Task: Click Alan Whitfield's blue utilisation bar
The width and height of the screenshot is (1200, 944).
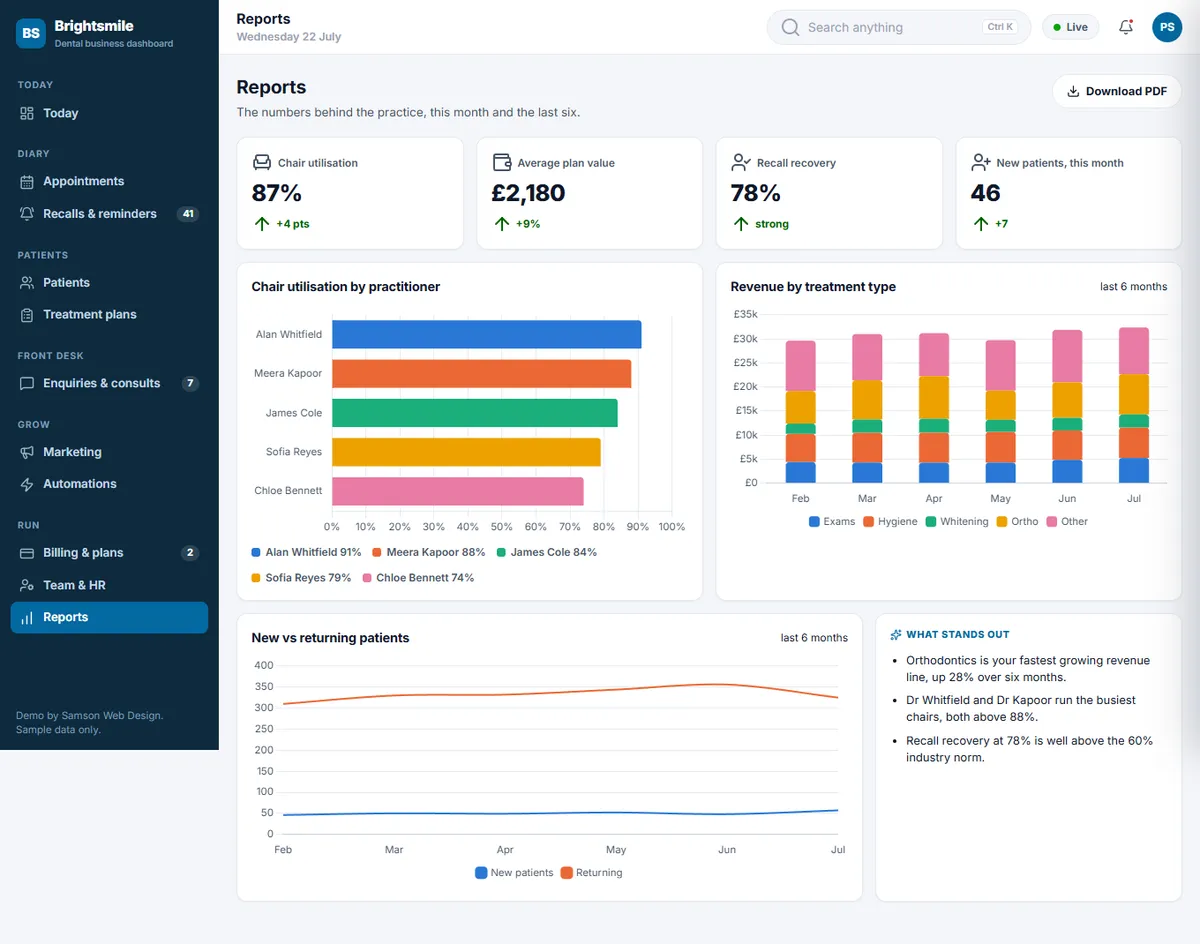Action: tap(486, 334)
